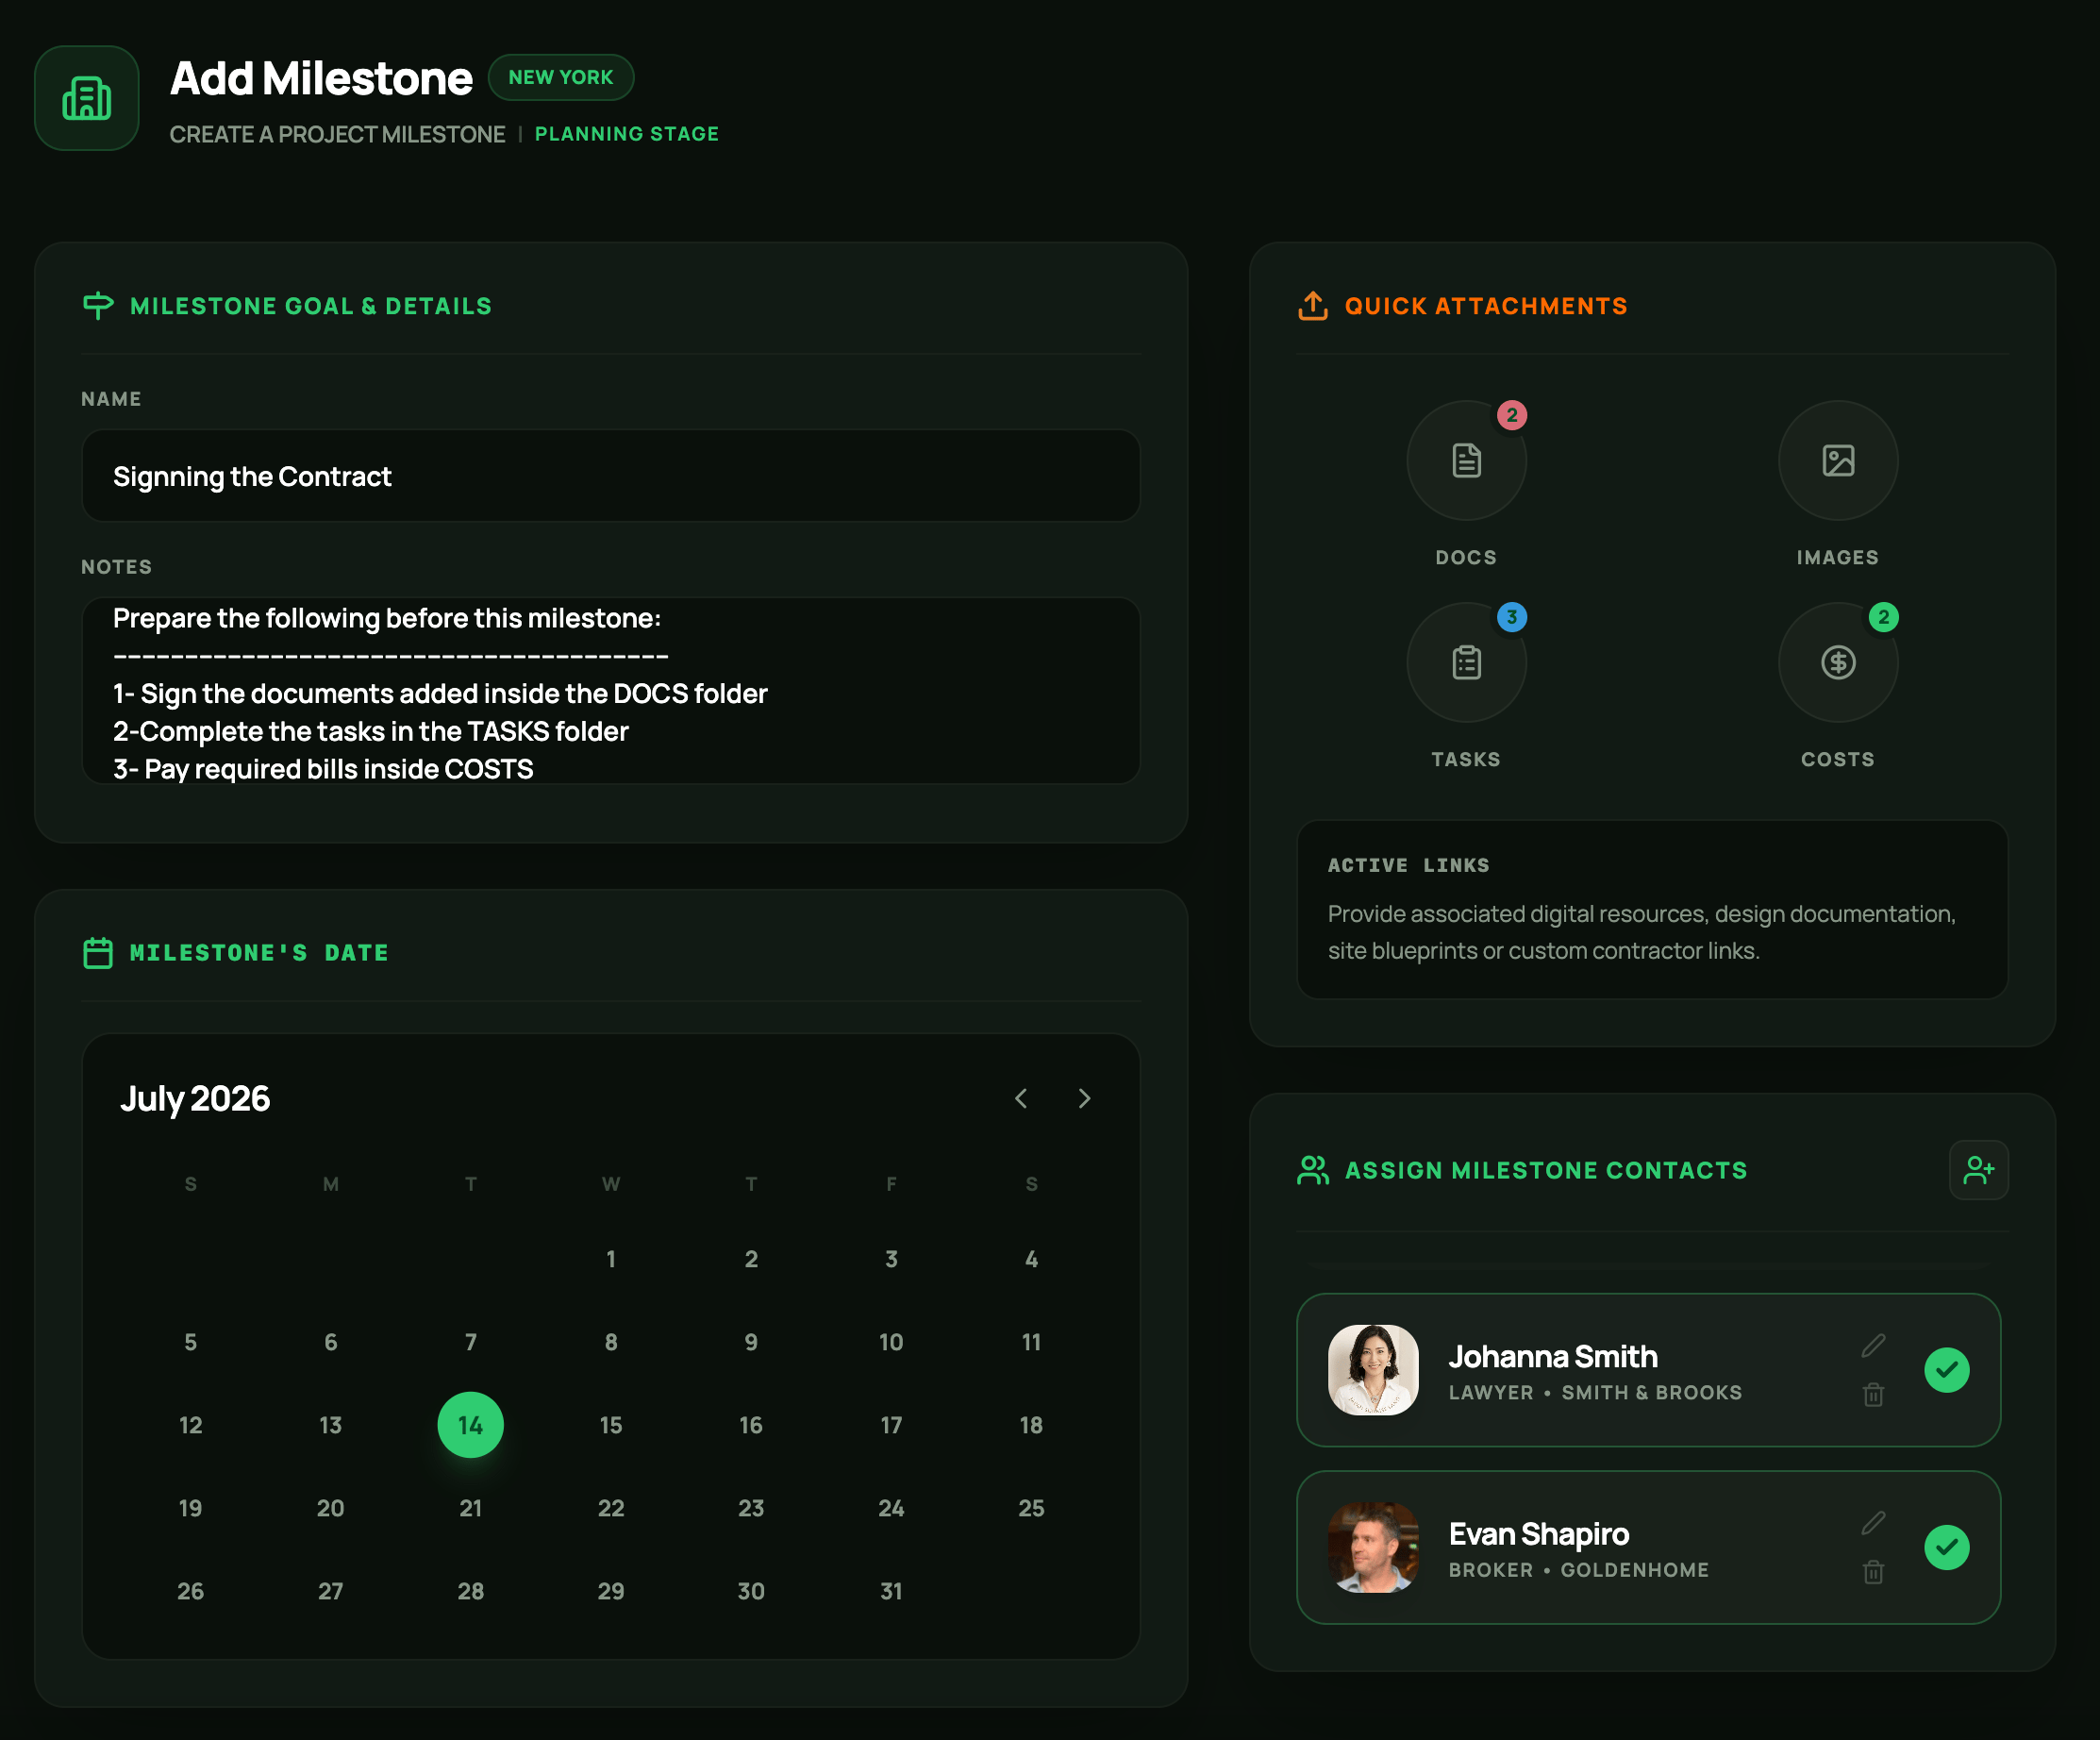This screenshot has height=1740, width=2100.
Task: Edit Evan Shapiro with pencil icon
Action: click(x=1874, y=1523)
